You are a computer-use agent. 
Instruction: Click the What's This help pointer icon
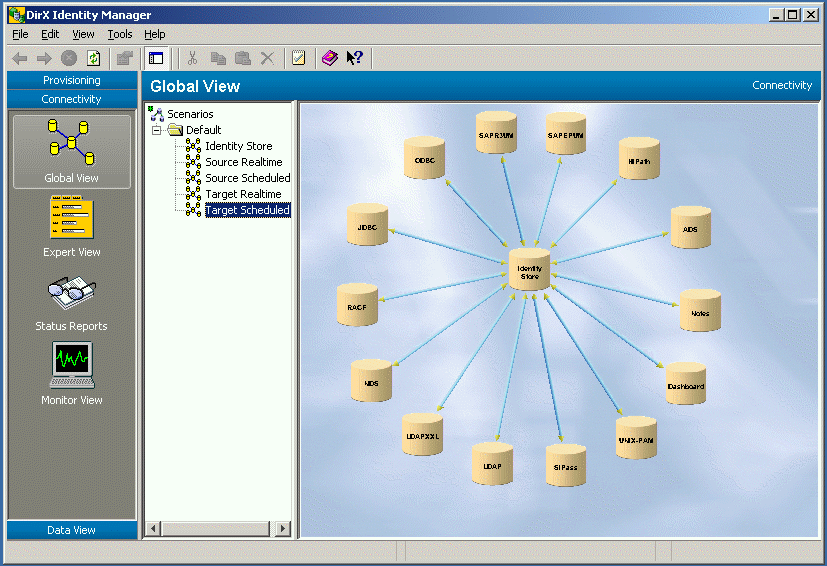coord(354,58)
